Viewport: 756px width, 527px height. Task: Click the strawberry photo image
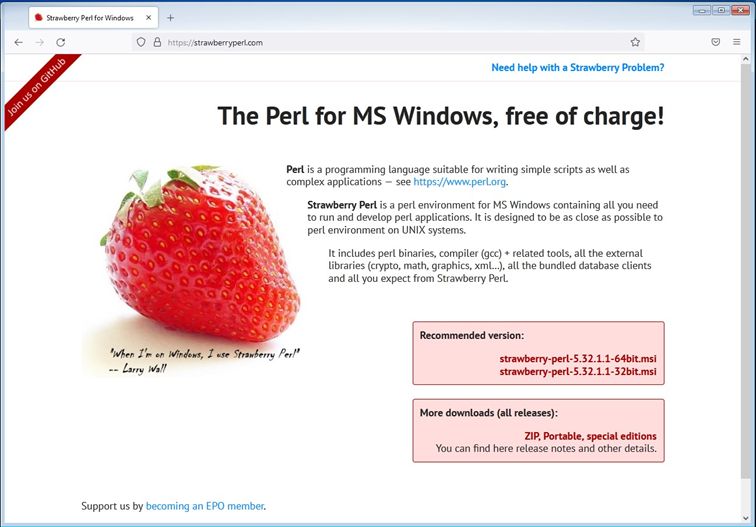click(x=193, y=270)
